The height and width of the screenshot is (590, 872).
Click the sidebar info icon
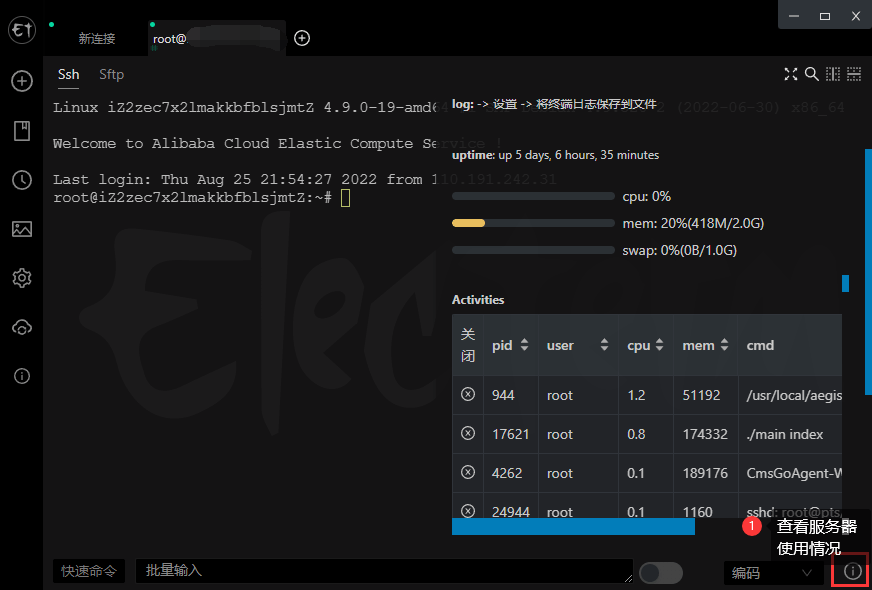point(22,376)
